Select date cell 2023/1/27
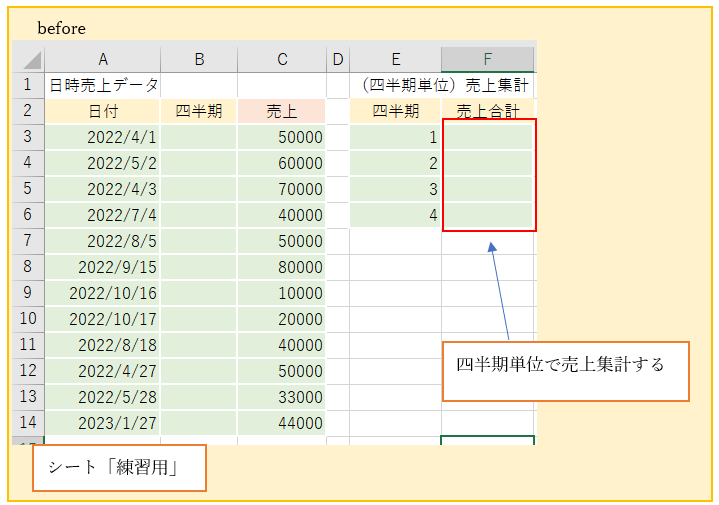The height and width of the screenshot is (505, 719). point(103,423)
